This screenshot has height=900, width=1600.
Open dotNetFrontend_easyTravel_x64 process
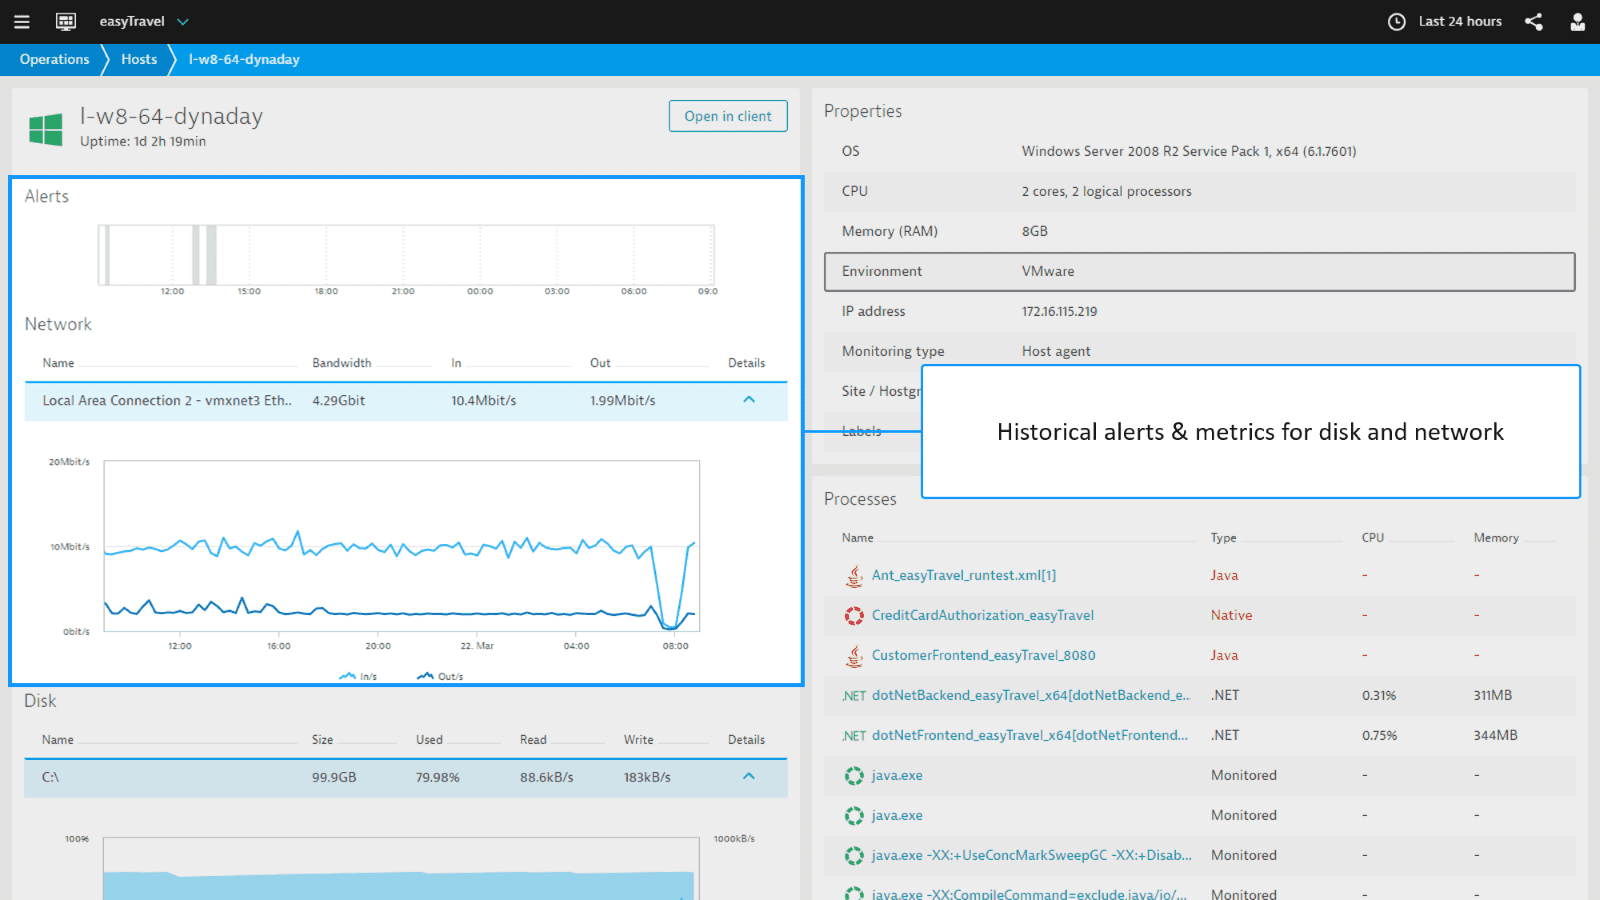pos(1030,735)
